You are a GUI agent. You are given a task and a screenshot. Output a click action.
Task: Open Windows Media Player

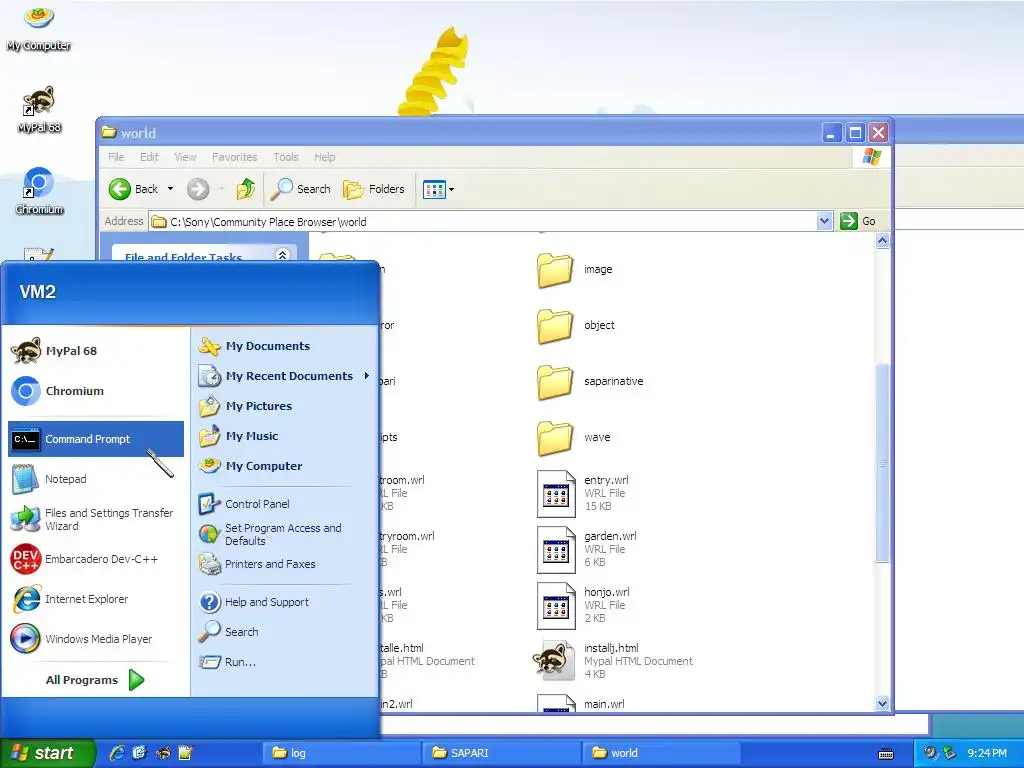95,639
